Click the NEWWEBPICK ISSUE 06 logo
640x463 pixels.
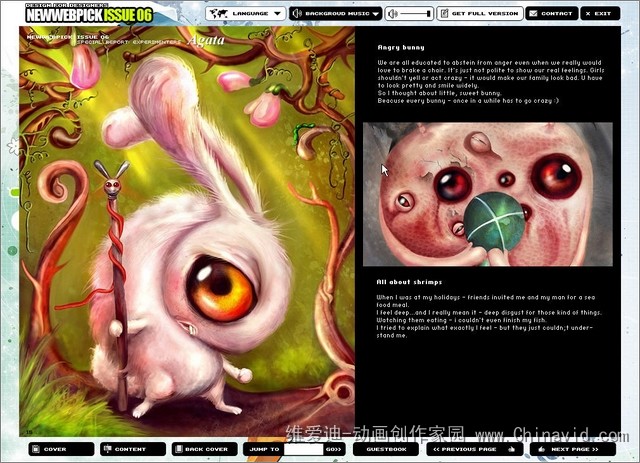pyautogui.click(x=89, y=13)
